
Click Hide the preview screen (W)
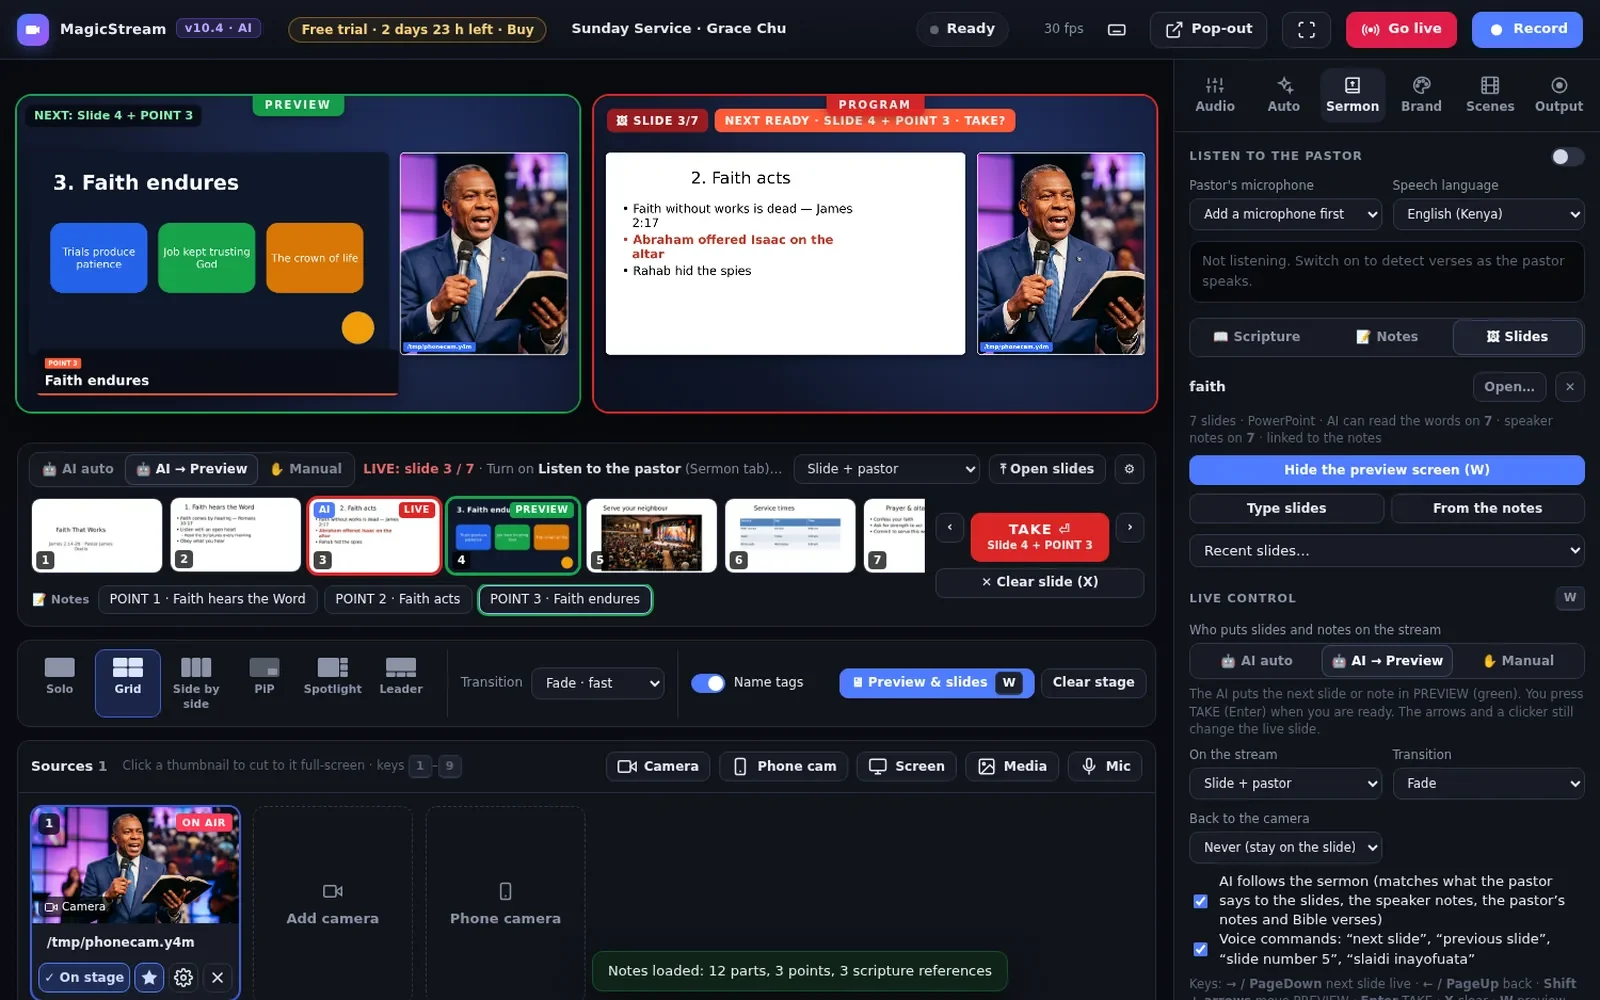(1387, 470)
